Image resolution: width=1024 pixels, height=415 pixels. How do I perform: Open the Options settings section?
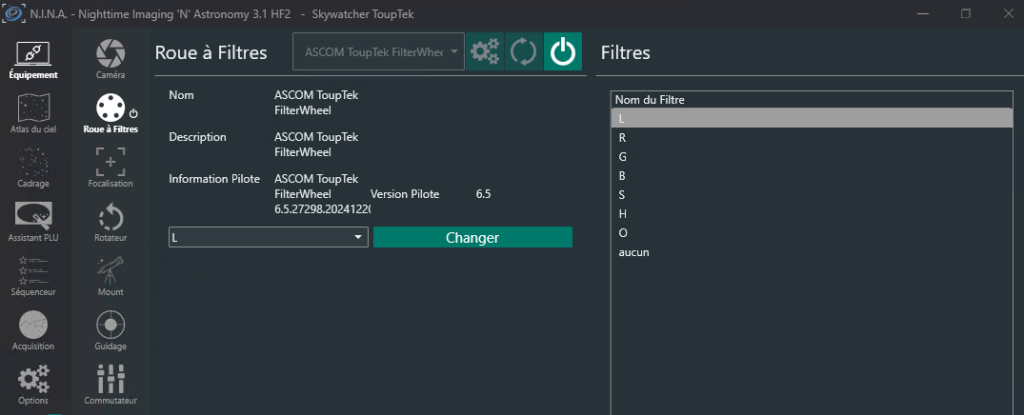pos(33,386)
